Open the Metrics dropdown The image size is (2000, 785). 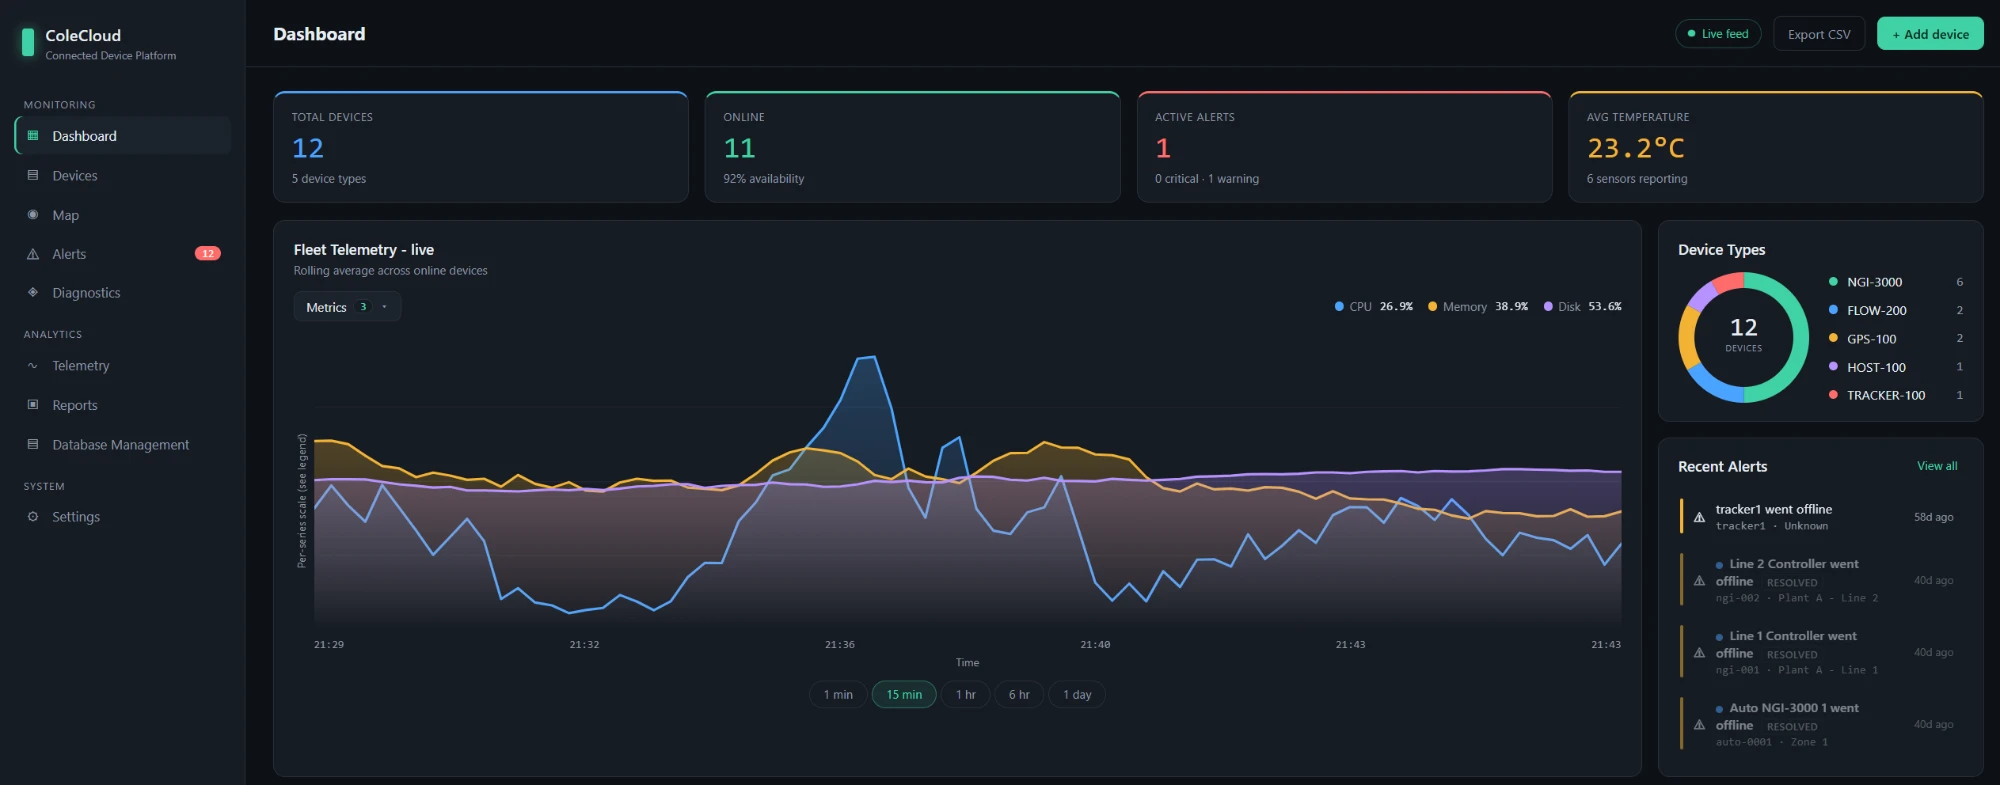pyautogui.click(x=347, y=307)
